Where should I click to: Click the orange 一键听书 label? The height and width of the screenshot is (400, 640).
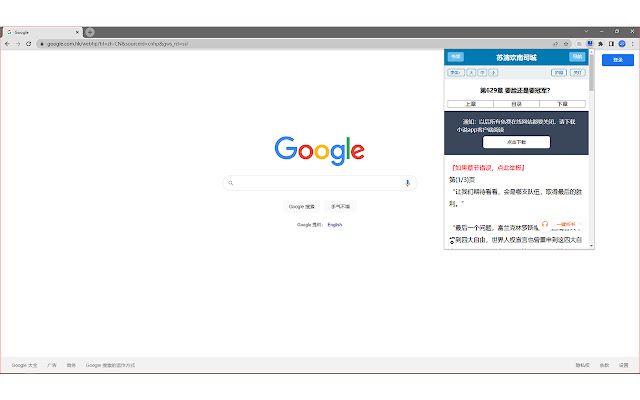pos(565,224)
